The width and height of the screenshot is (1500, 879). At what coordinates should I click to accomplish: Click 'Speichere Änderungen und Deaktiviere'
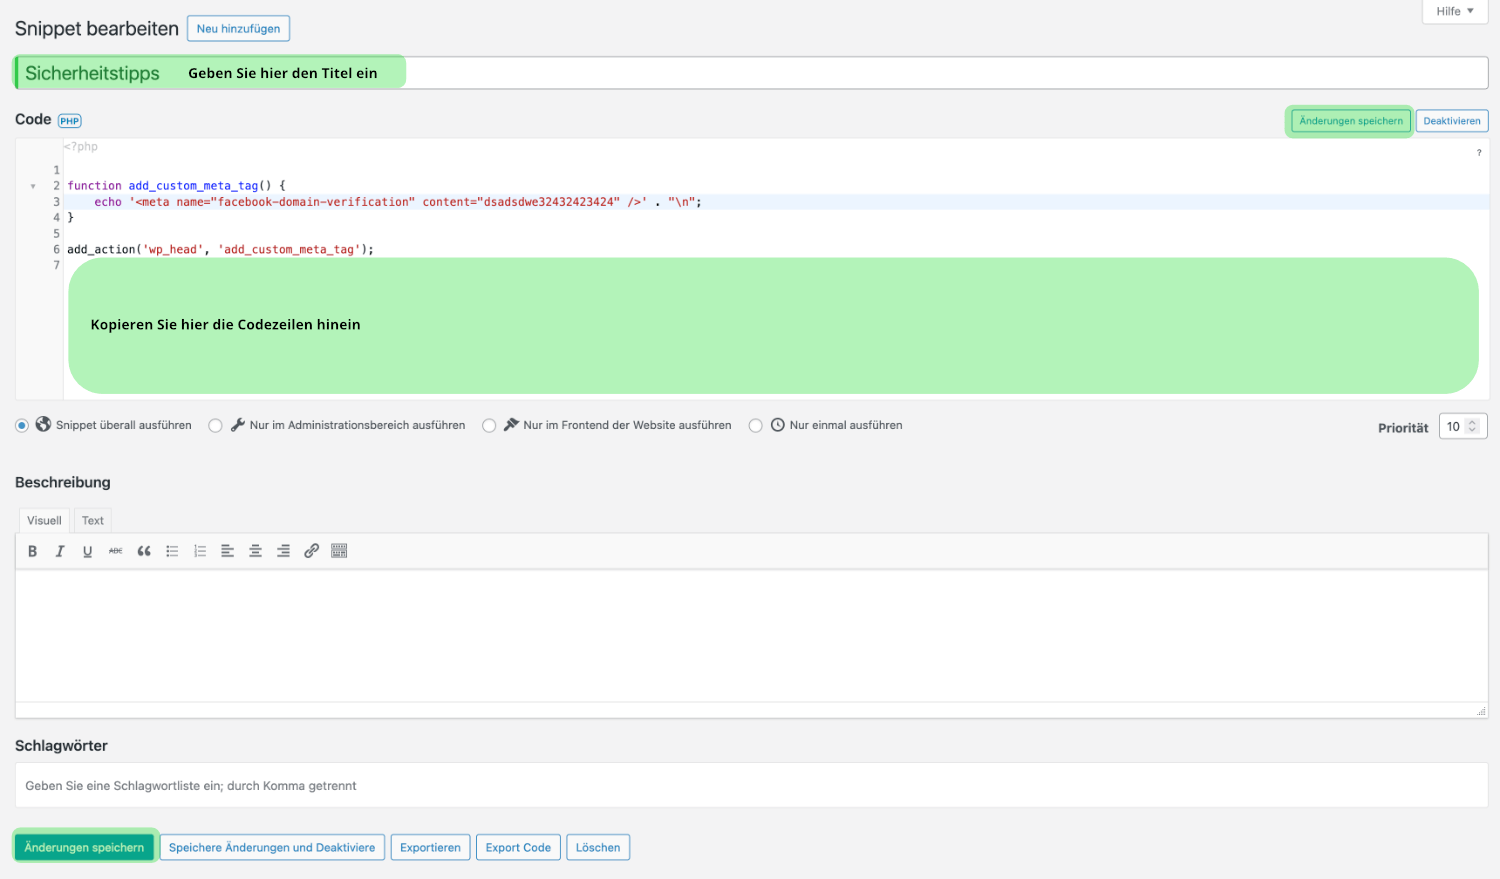click(x=272, y=847)
